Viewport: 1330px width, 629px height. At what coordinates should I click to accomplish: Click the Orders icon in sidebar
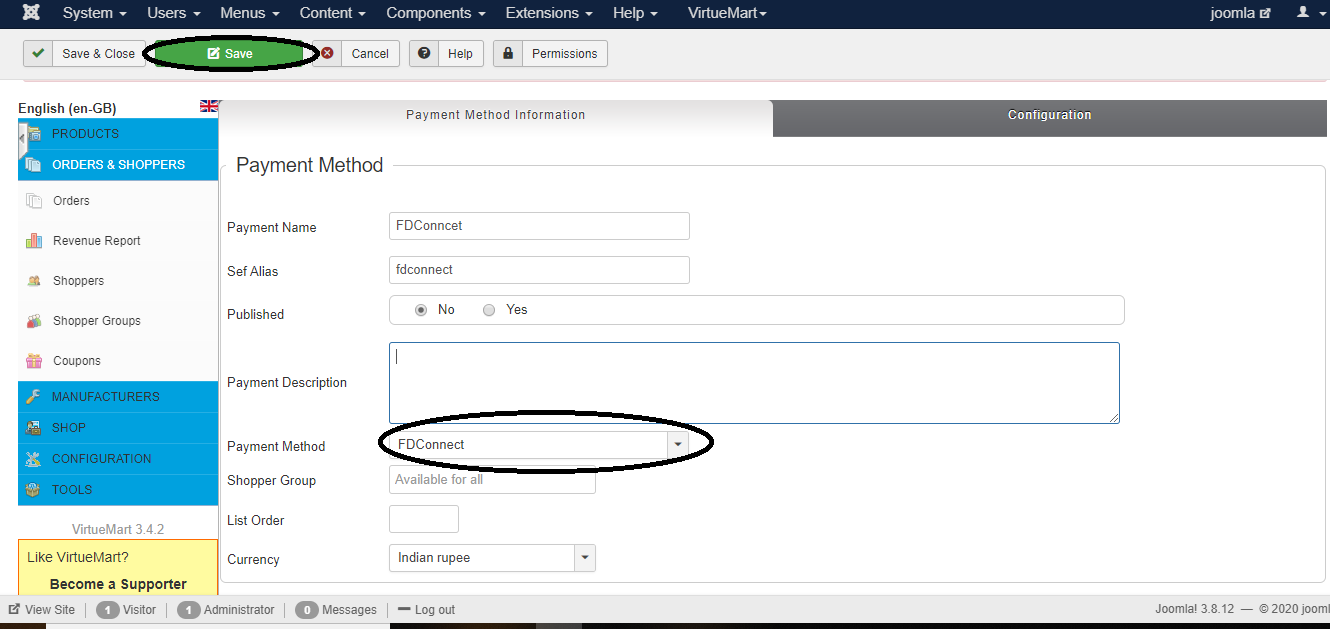pos(34,201)
